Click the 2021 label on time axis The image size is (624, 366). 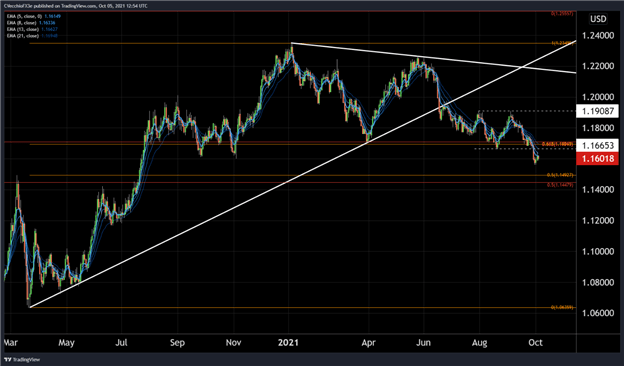[288, 343]
